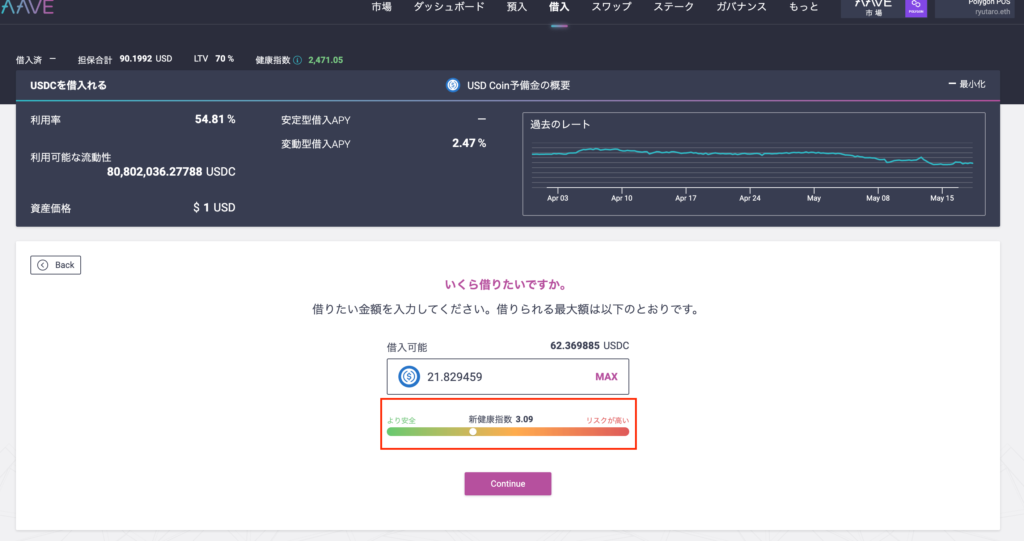Open the ガバナンス page
Screen dimensions: 1024x541
pos(741,7)
